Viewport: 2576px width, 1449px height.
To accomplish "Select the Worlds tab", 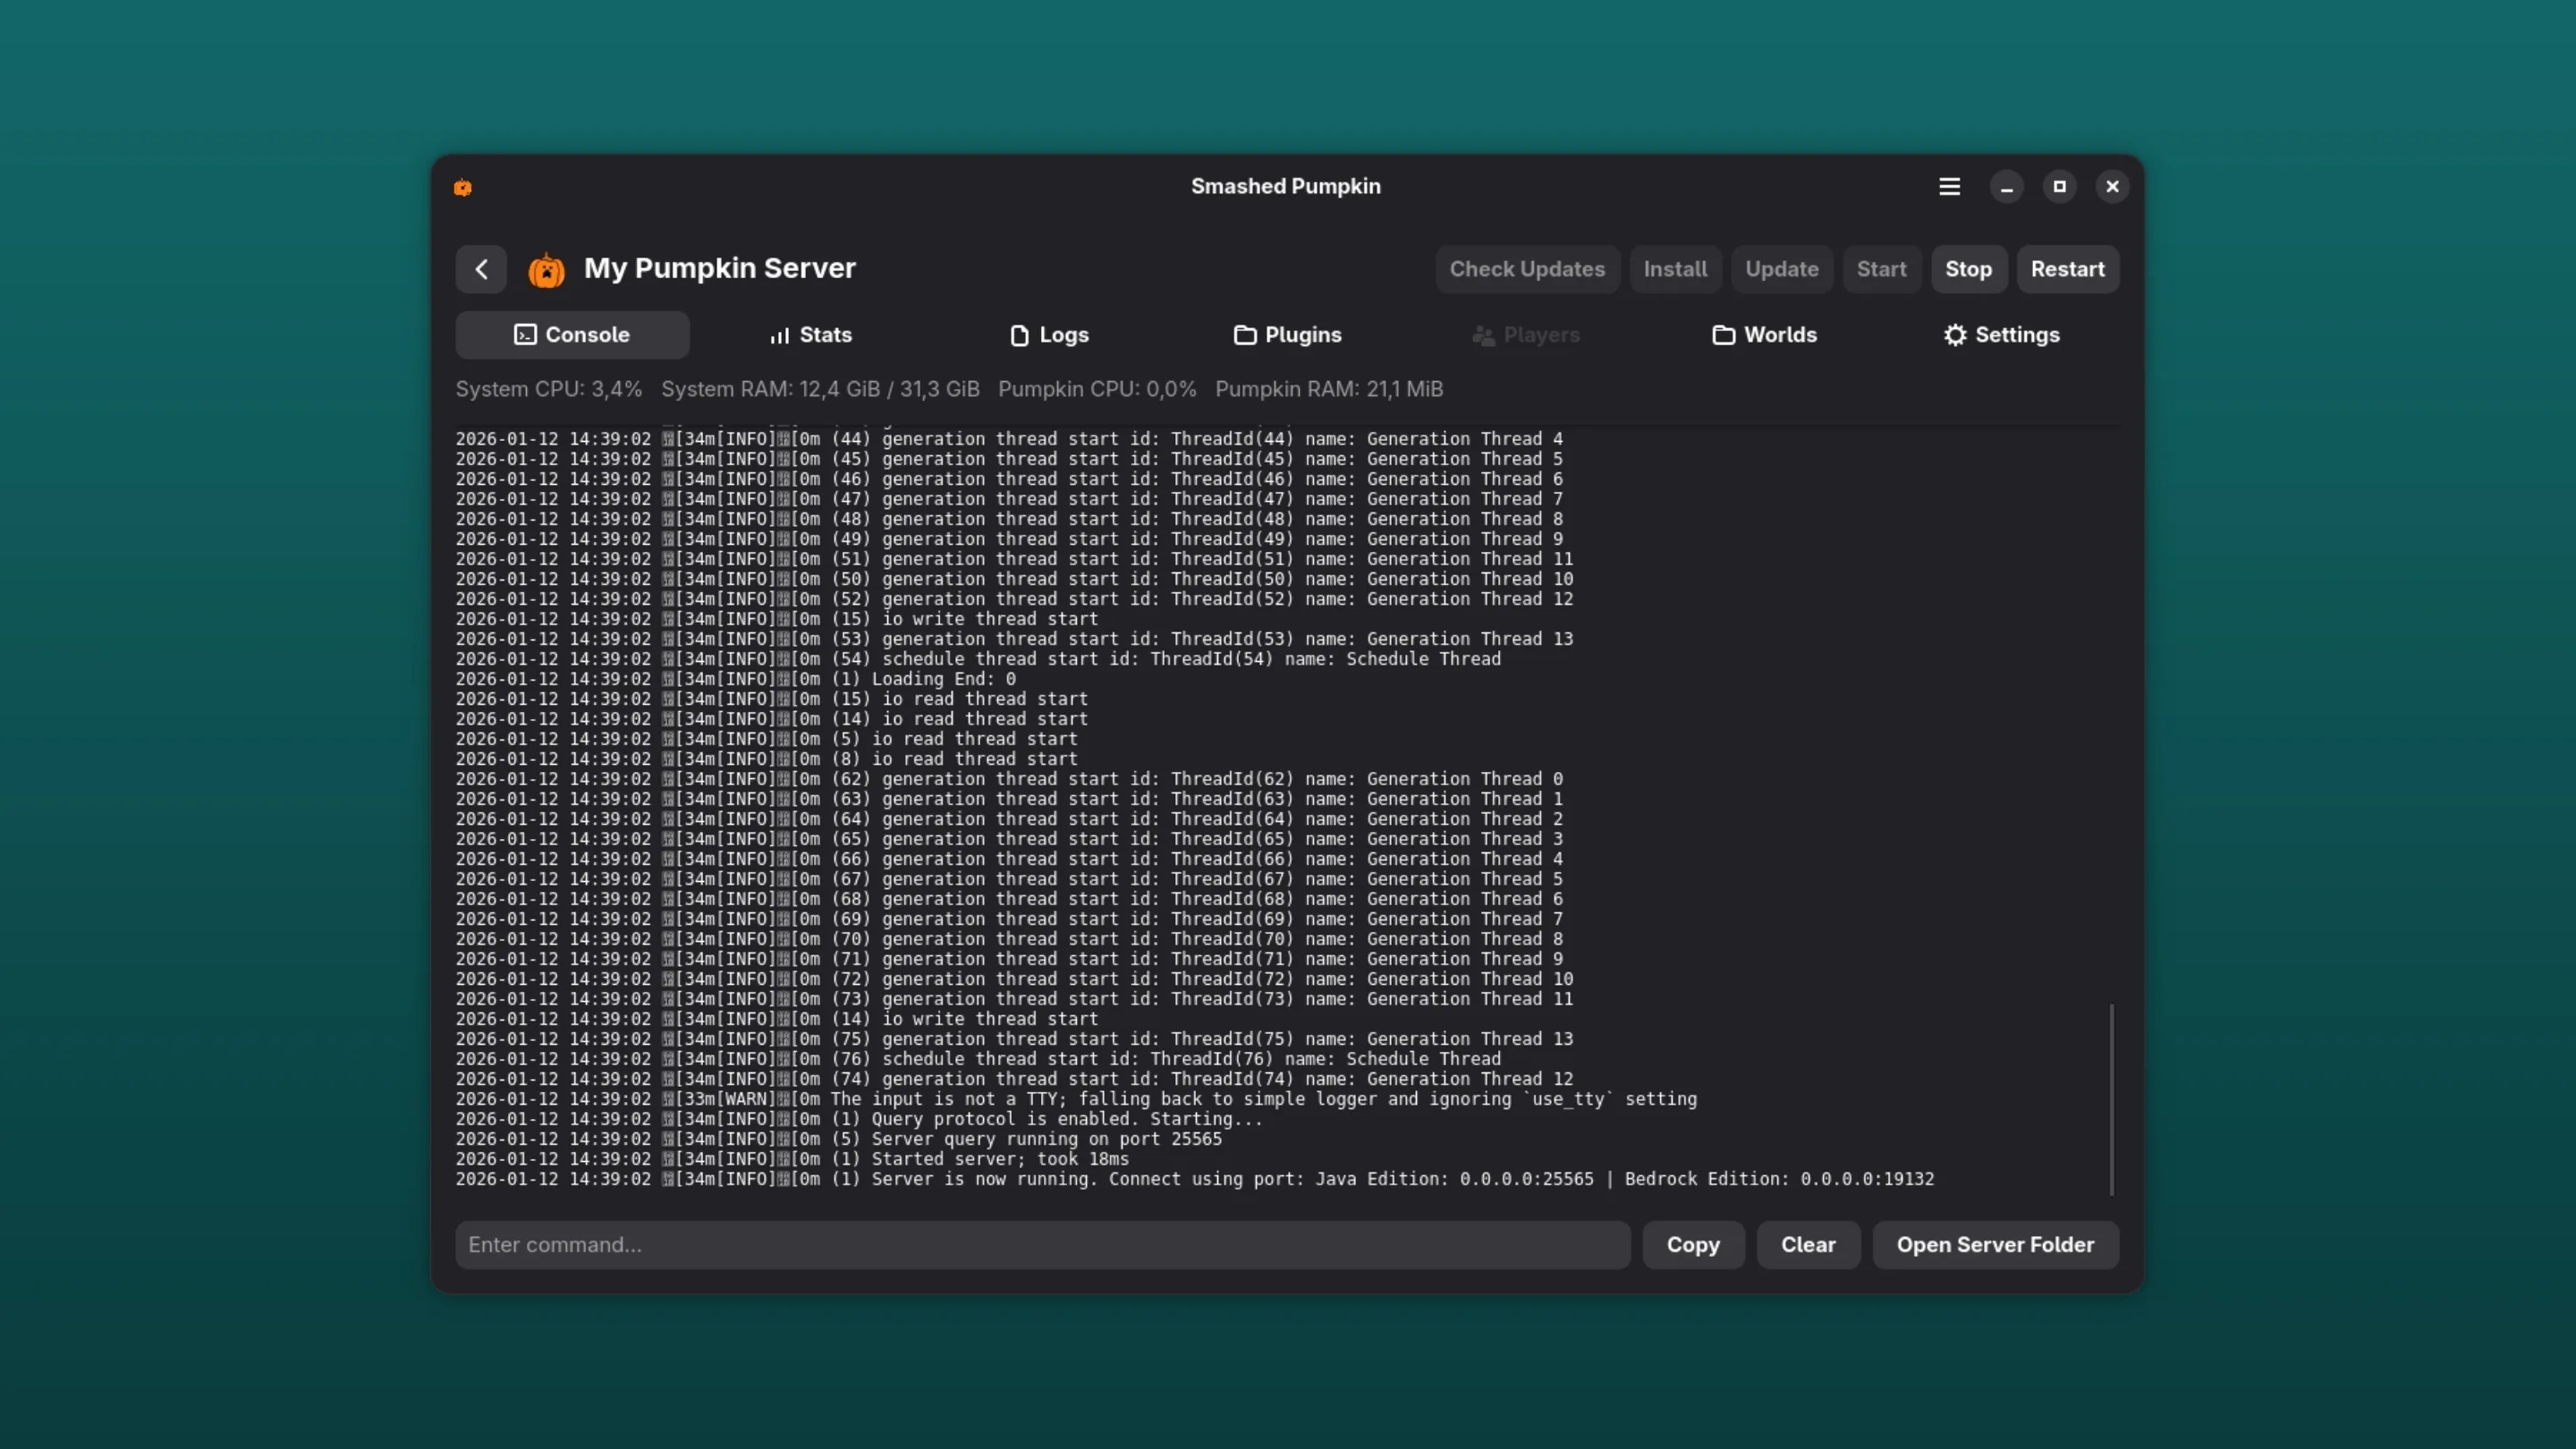I will click(1764, 335).
